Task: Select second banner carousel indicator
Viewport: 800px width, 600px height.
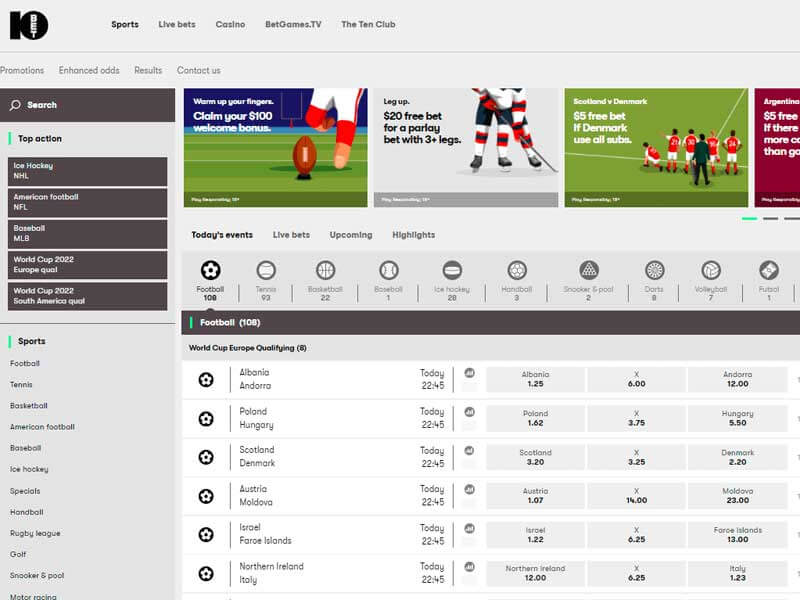Action: coord(770,218)
